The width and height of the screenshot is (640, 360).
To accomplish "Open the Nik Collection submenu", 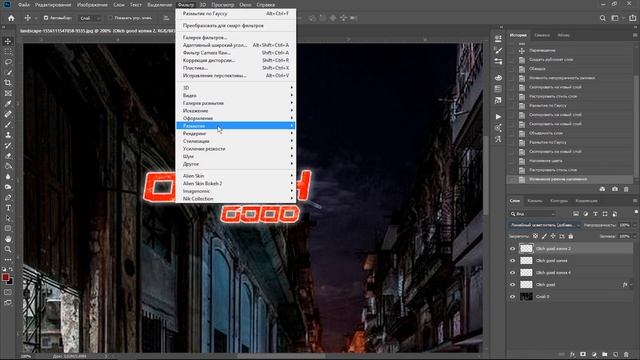I will click(236, 199).
